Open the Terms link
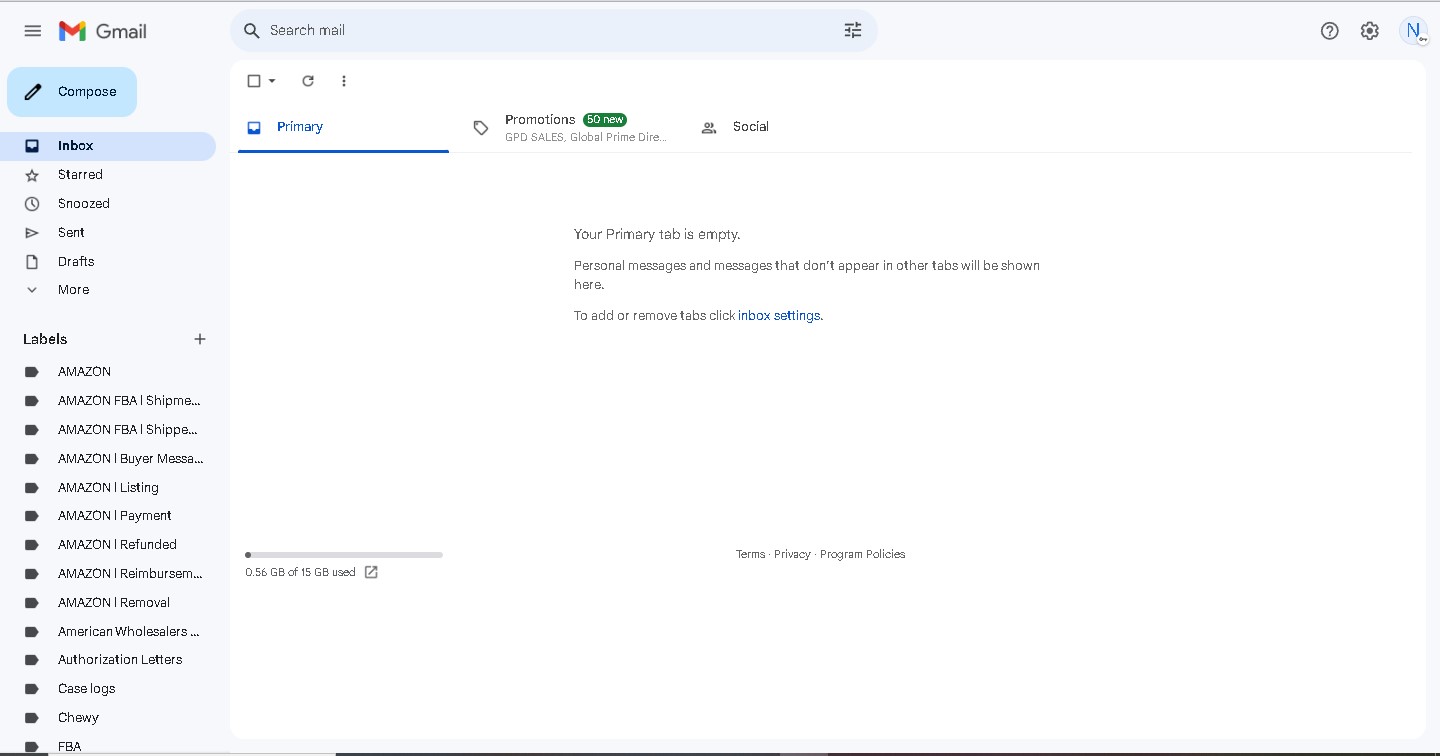Screen dimensions: 1440x756 pyautogui.click(x=750, y=554)
